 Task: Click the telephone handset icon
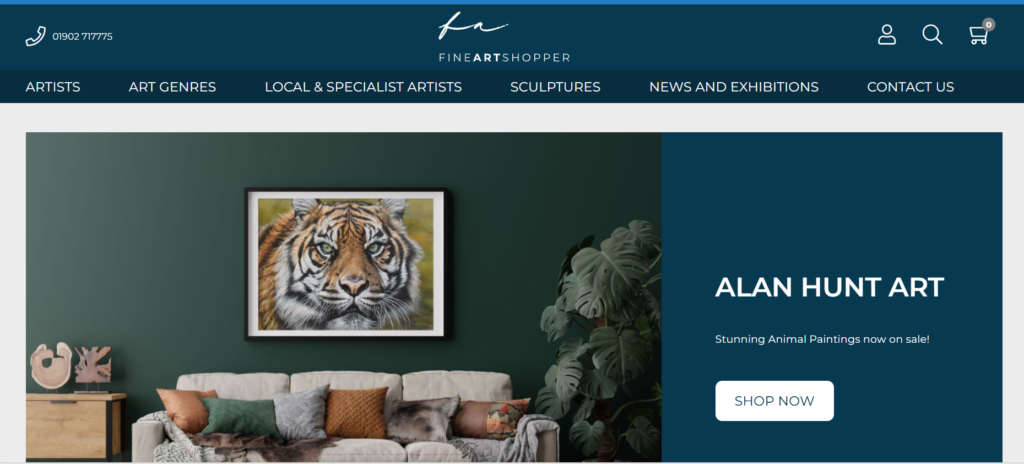coord(35,36)
